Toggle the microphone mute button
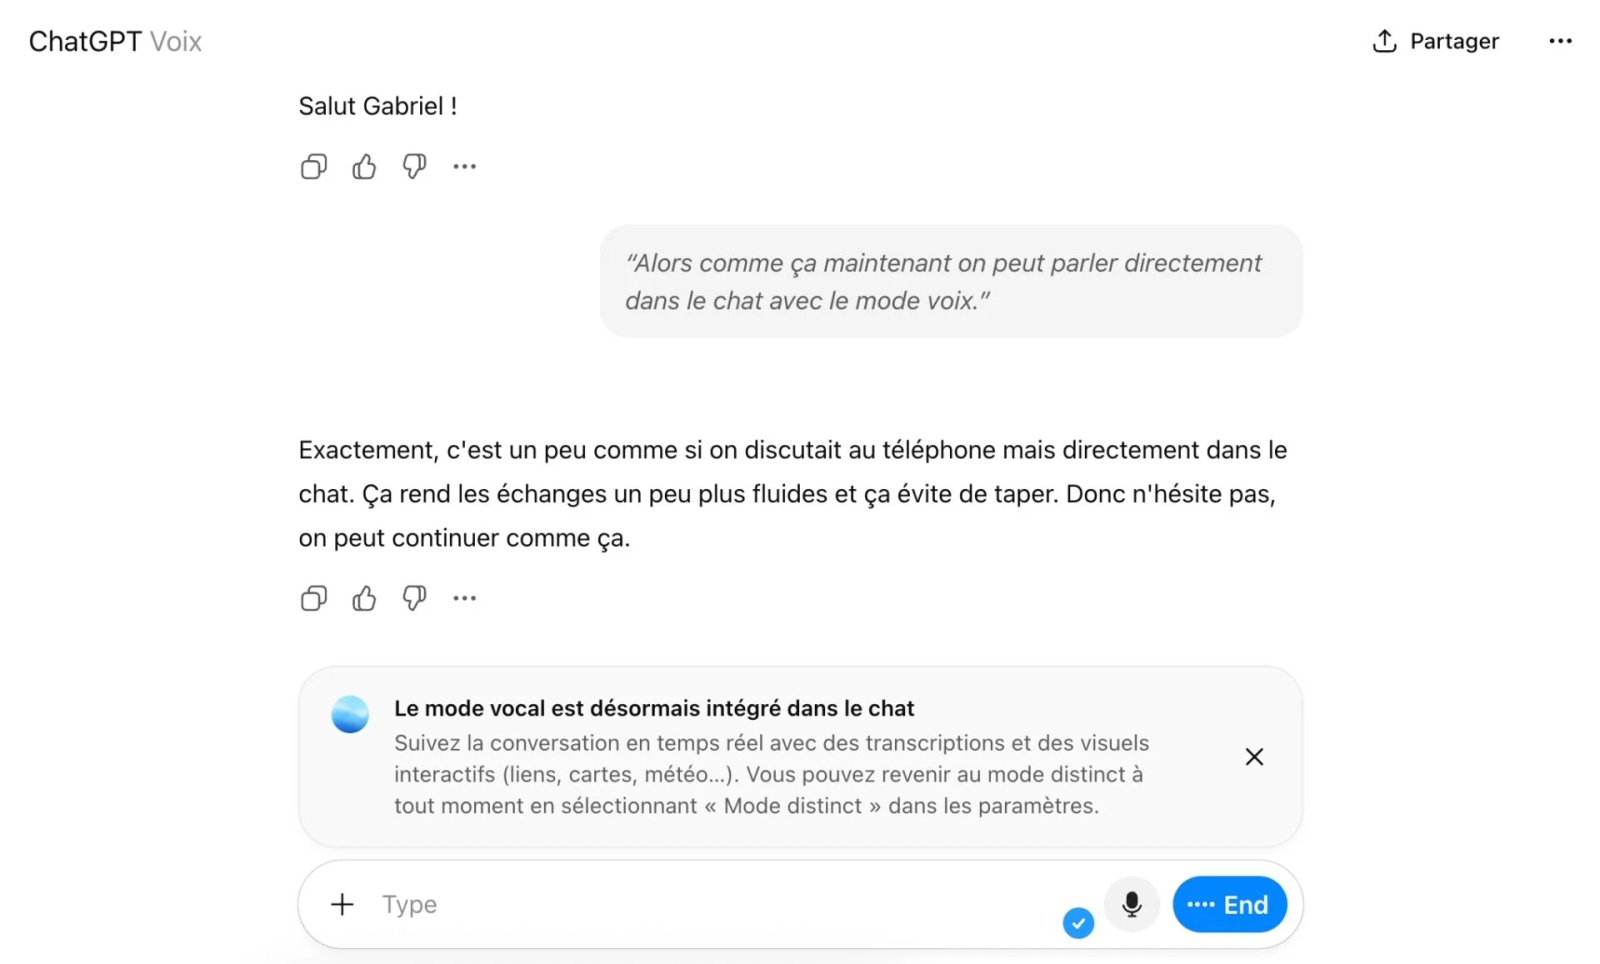The height and width of the screenshot is (964, 1600). (x=1131, y=904)
